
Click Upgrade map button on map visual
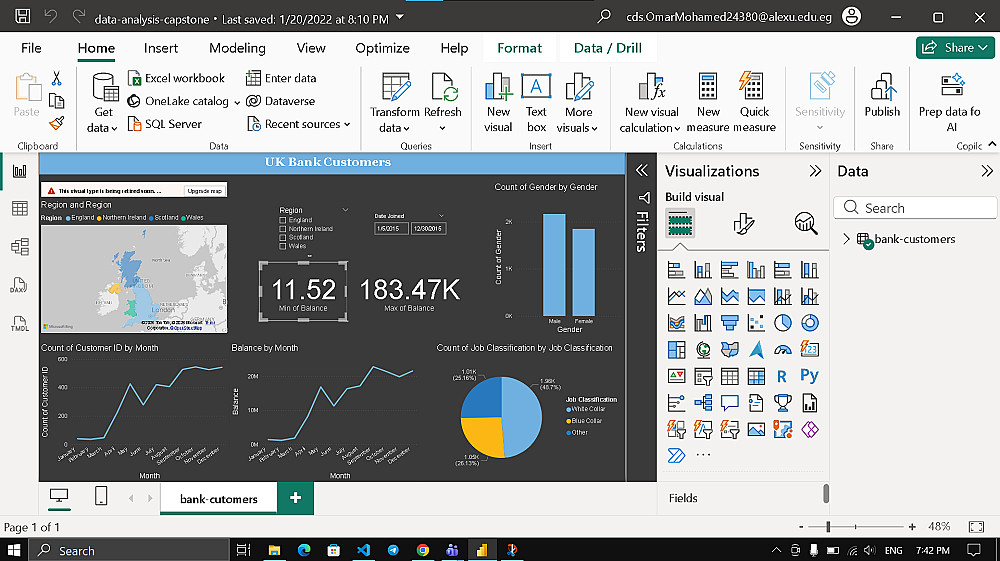pyautogui.click(x=205, y=191)
